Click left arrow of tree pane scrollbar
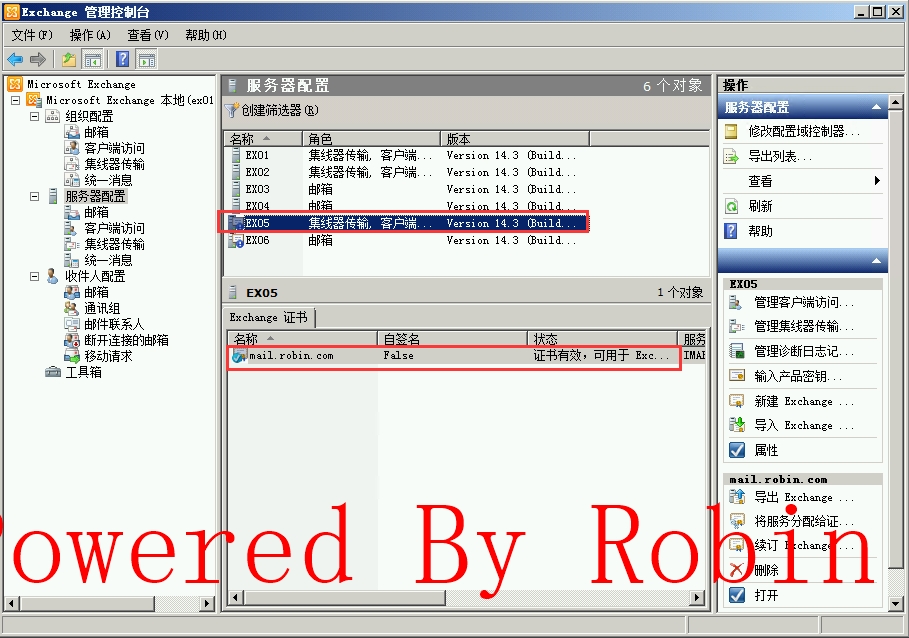Viewport: 909px width, 638px height. click(11, 603)
